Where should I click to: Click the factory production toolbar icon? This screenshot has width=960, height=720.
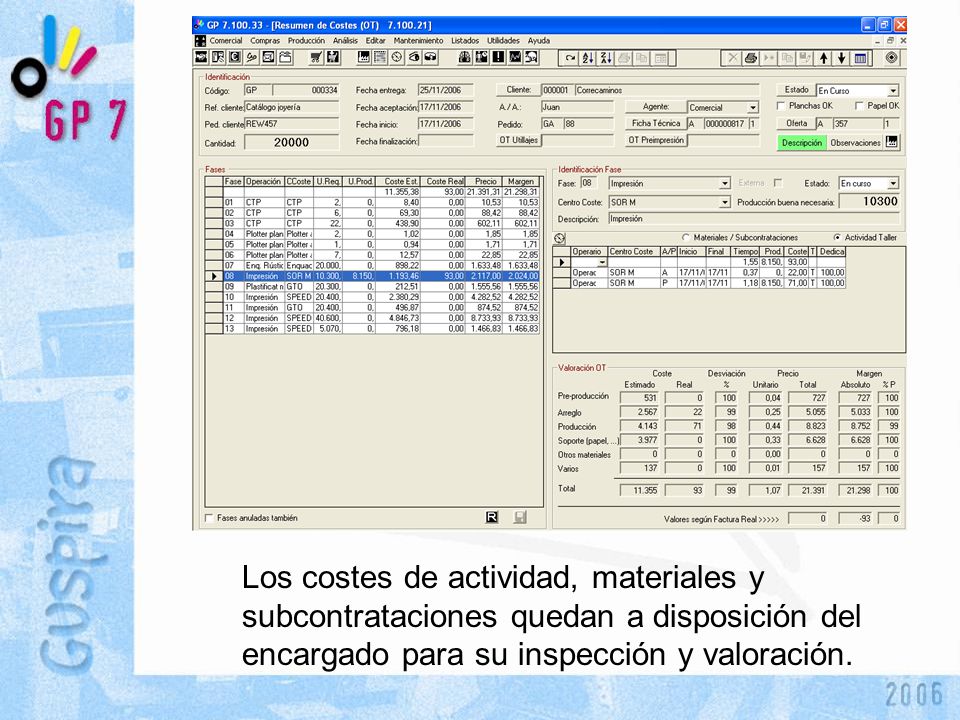363,58
